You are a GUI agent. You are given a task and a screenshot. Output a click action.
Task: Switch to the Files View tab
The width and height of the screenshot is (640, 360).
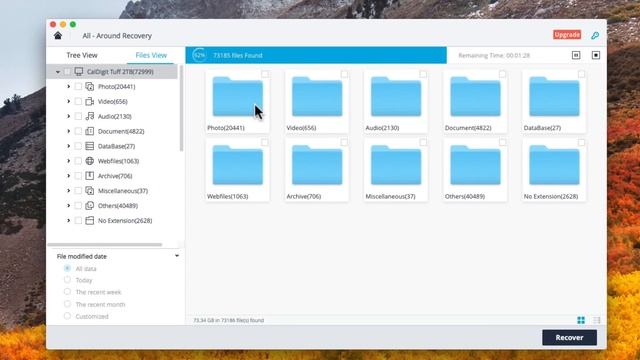[x=151, y=55]
